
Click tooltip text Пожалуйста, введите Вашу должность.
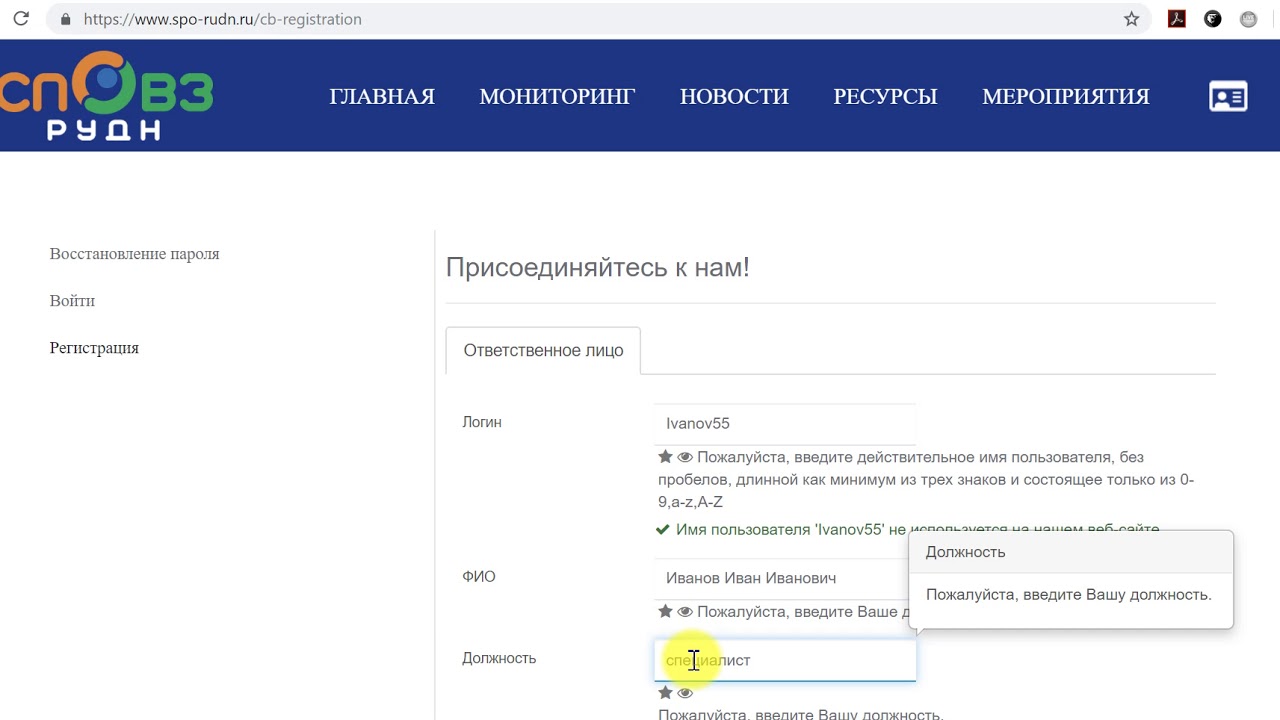click(x=1068, y=595)
